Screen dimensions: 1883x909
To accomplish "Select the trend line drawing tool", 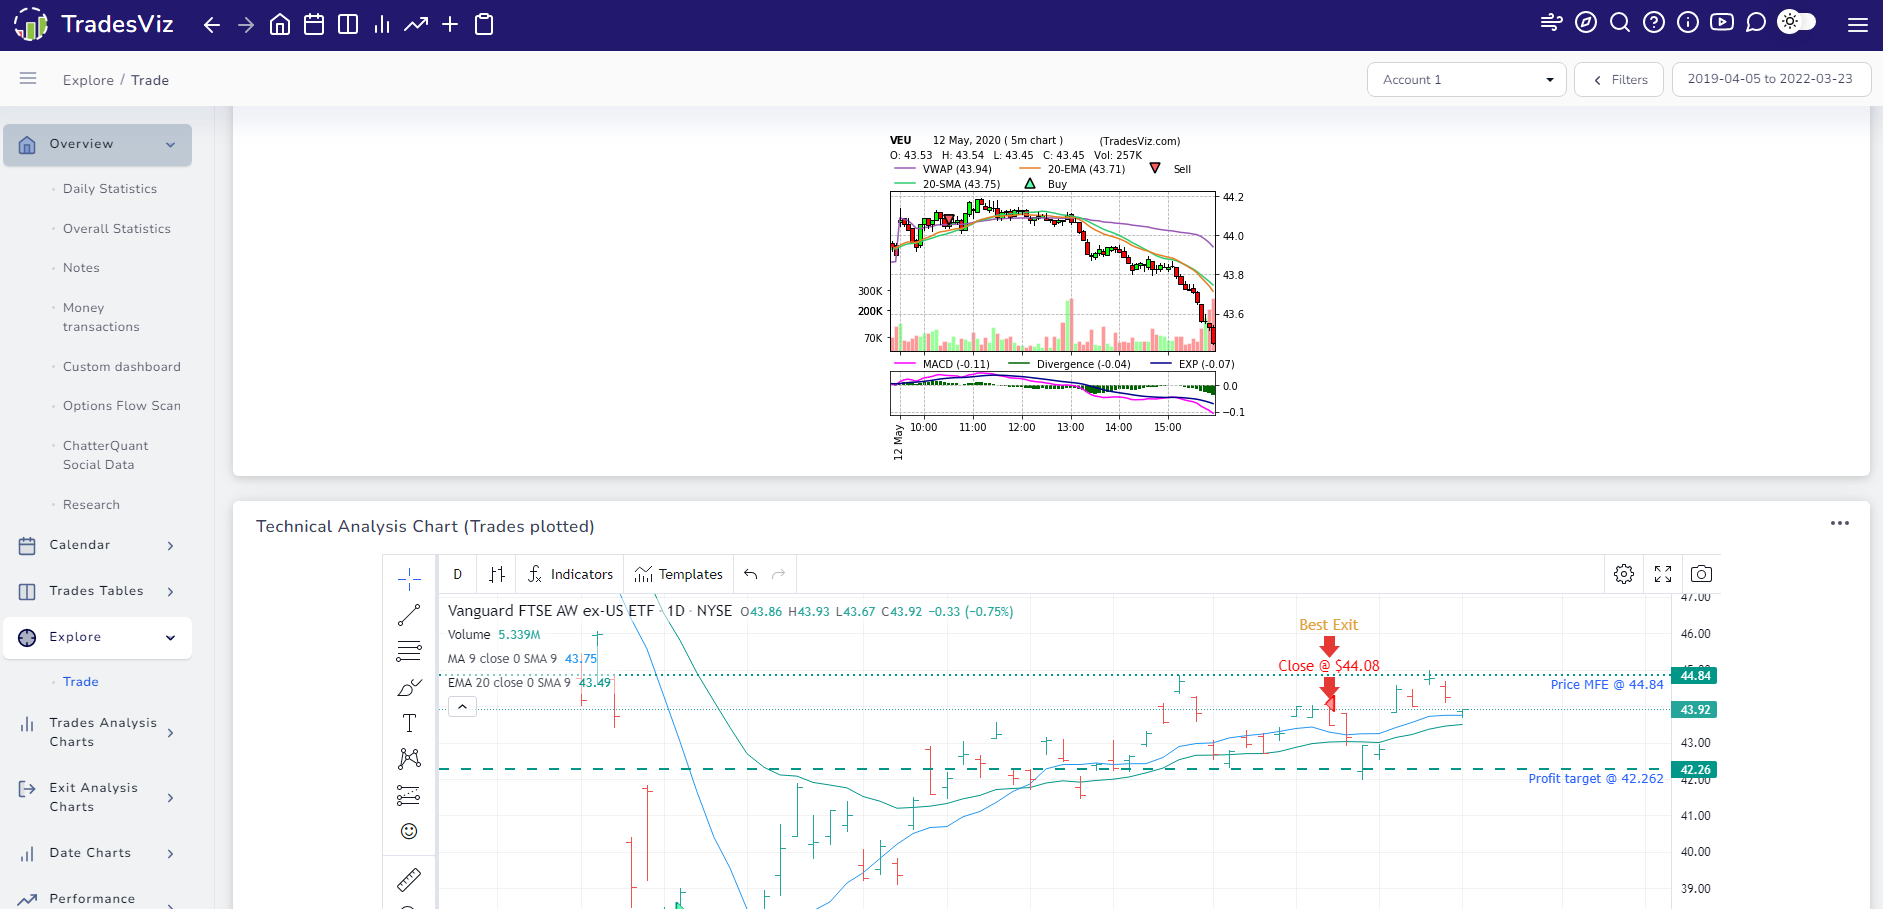I will point(409,615).
